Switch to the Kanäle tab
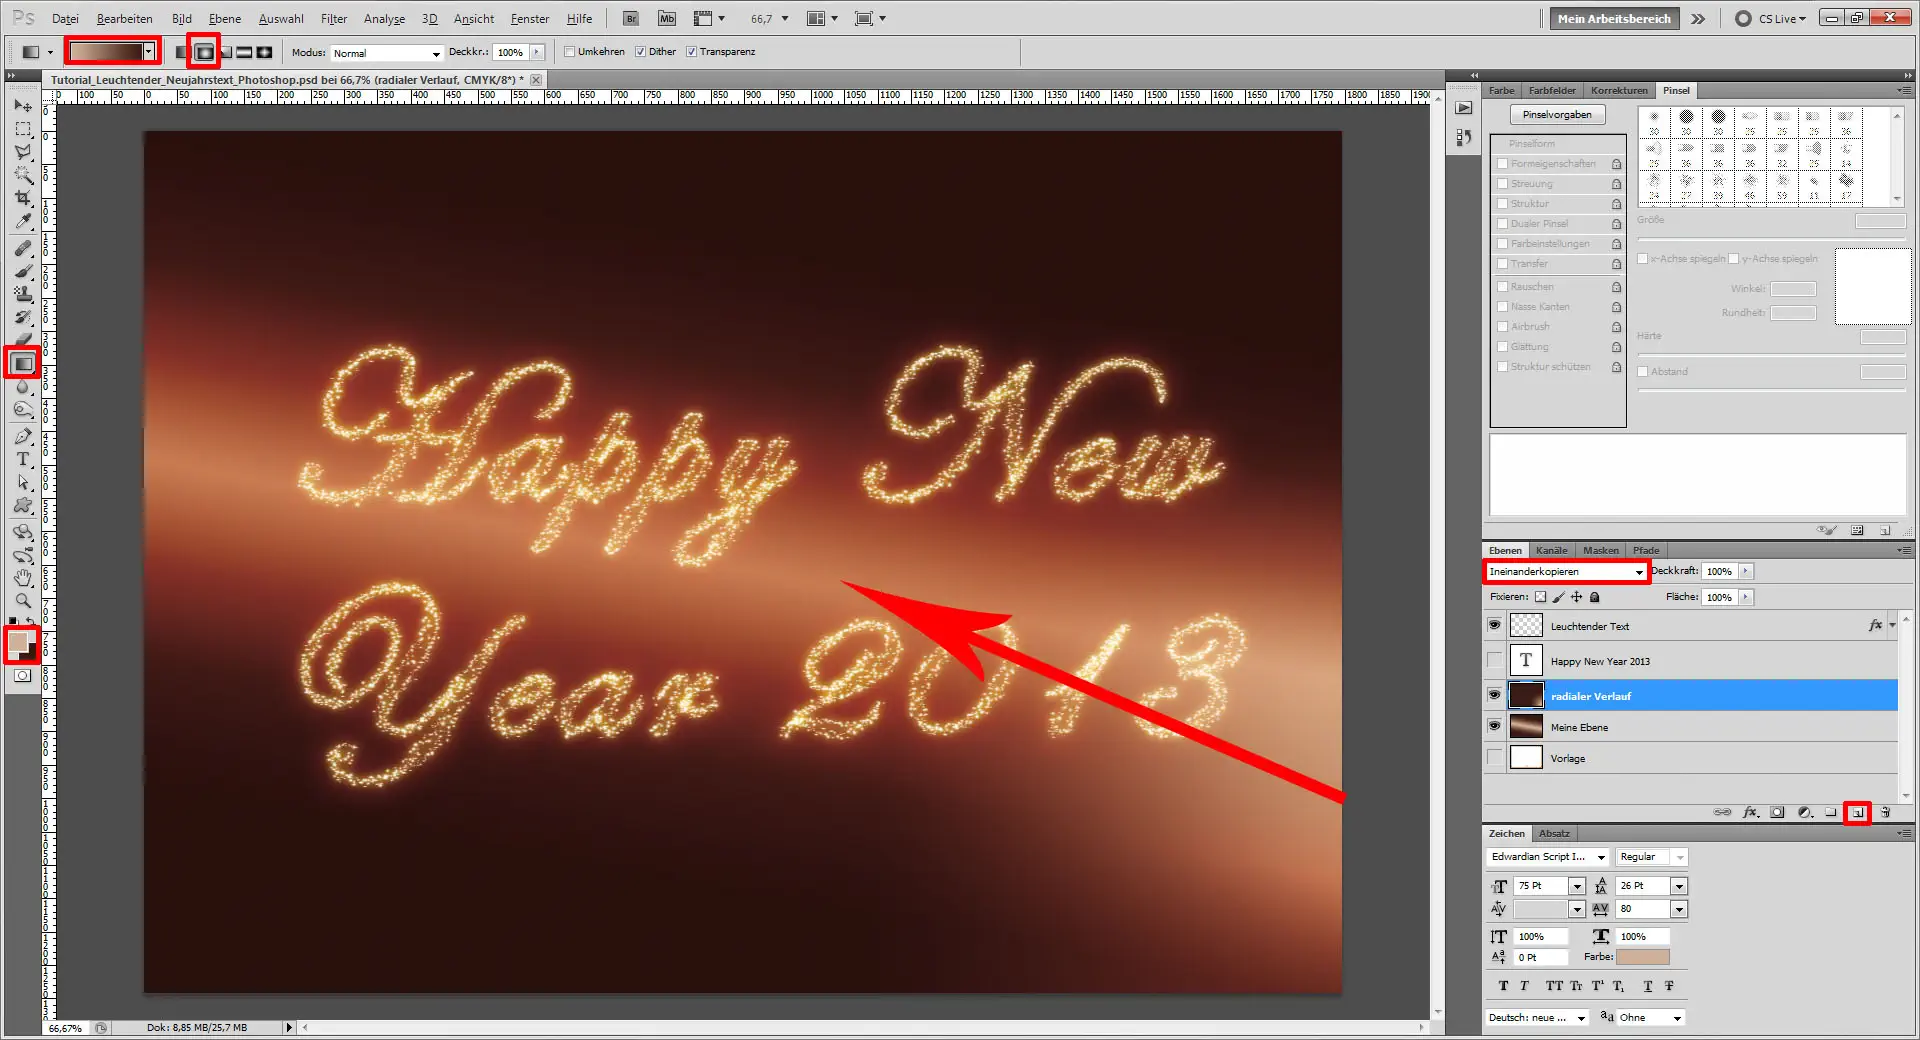This screenshot has height=1040, width=1920. (x=1552, y=550)
